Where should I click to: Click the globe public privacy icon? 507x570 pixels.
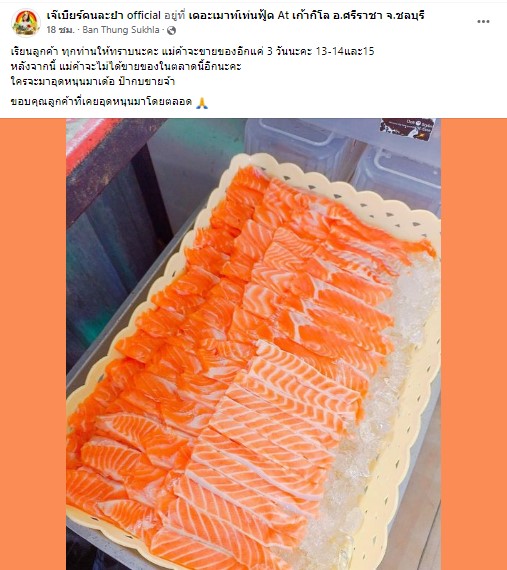pos(171,31)
